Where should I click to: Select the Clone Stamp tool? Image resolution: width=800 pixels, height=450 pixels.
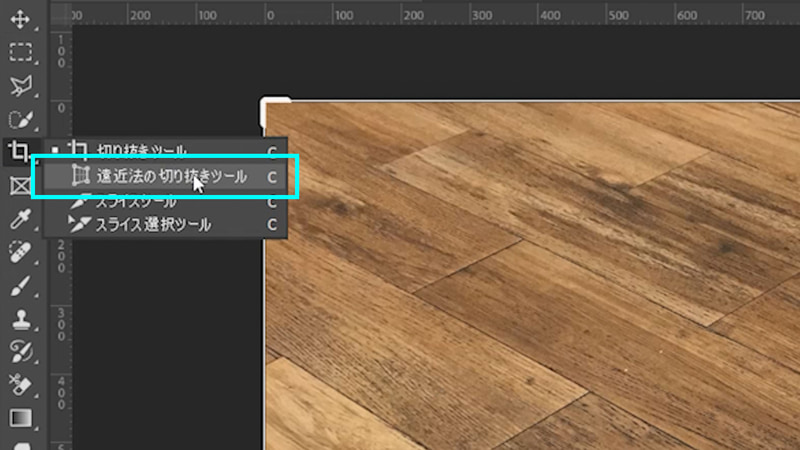pyautogui.click(x=20, y=319)
